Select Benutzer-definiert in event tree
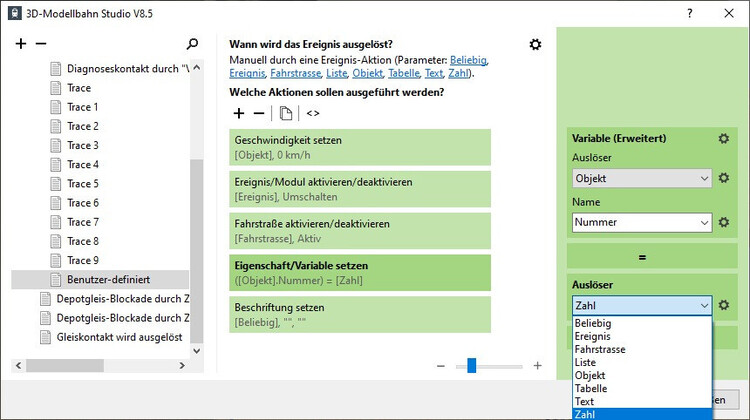 pyautogui.click(x=107, y=279)
